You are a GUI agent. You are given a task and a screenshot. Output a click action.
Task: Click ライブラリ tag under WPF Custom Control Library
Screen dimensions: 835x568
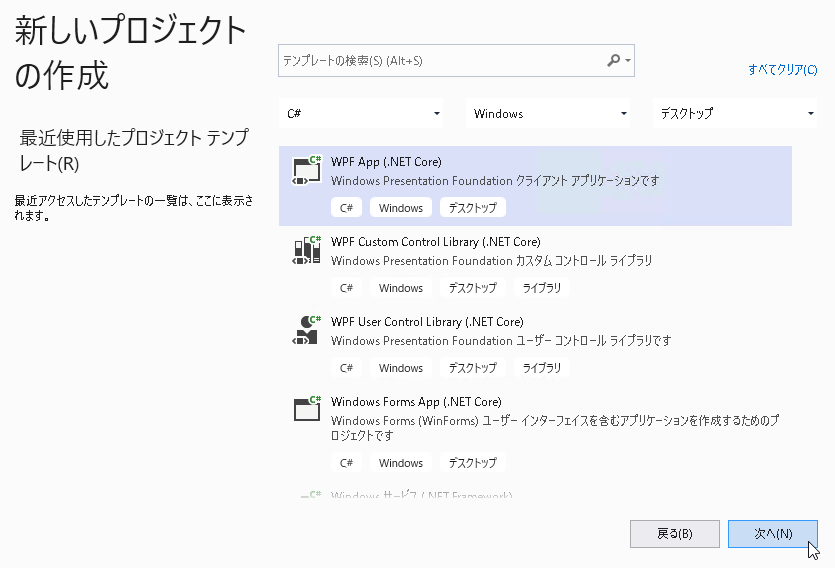pos(542,288)
